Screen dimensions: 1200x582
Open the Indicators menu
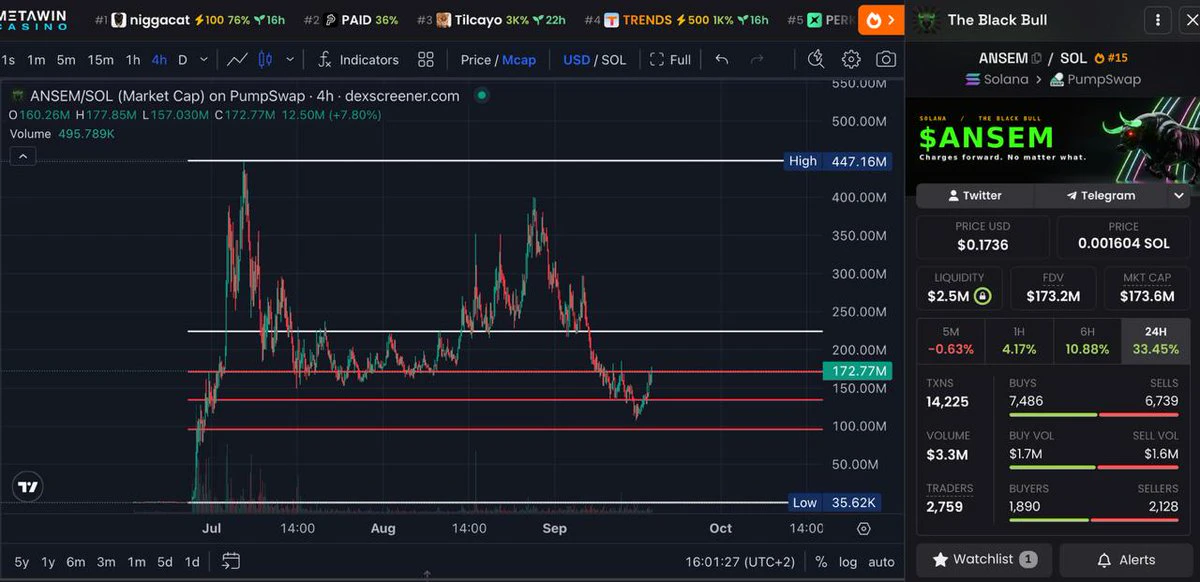pos(358,60)
